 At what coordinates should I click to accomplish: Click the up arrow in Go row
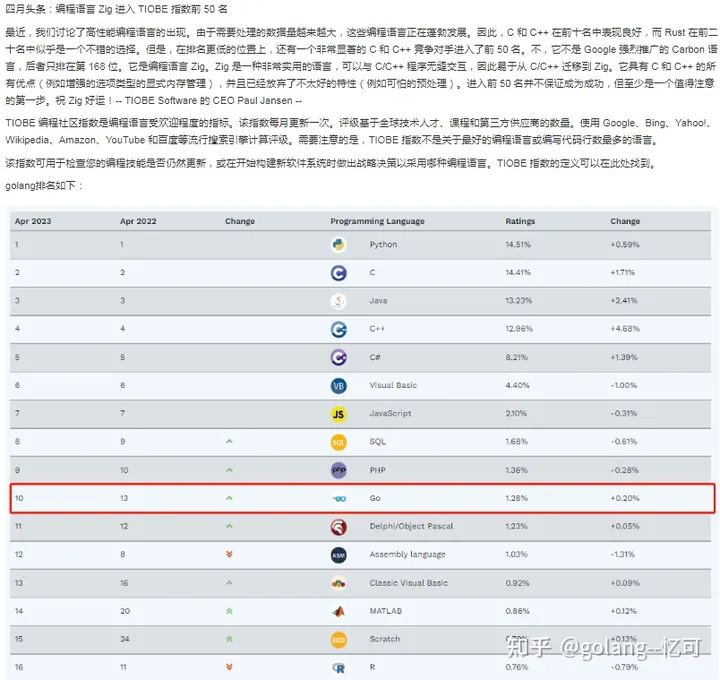pyautogui.click(x=229, y=498)
